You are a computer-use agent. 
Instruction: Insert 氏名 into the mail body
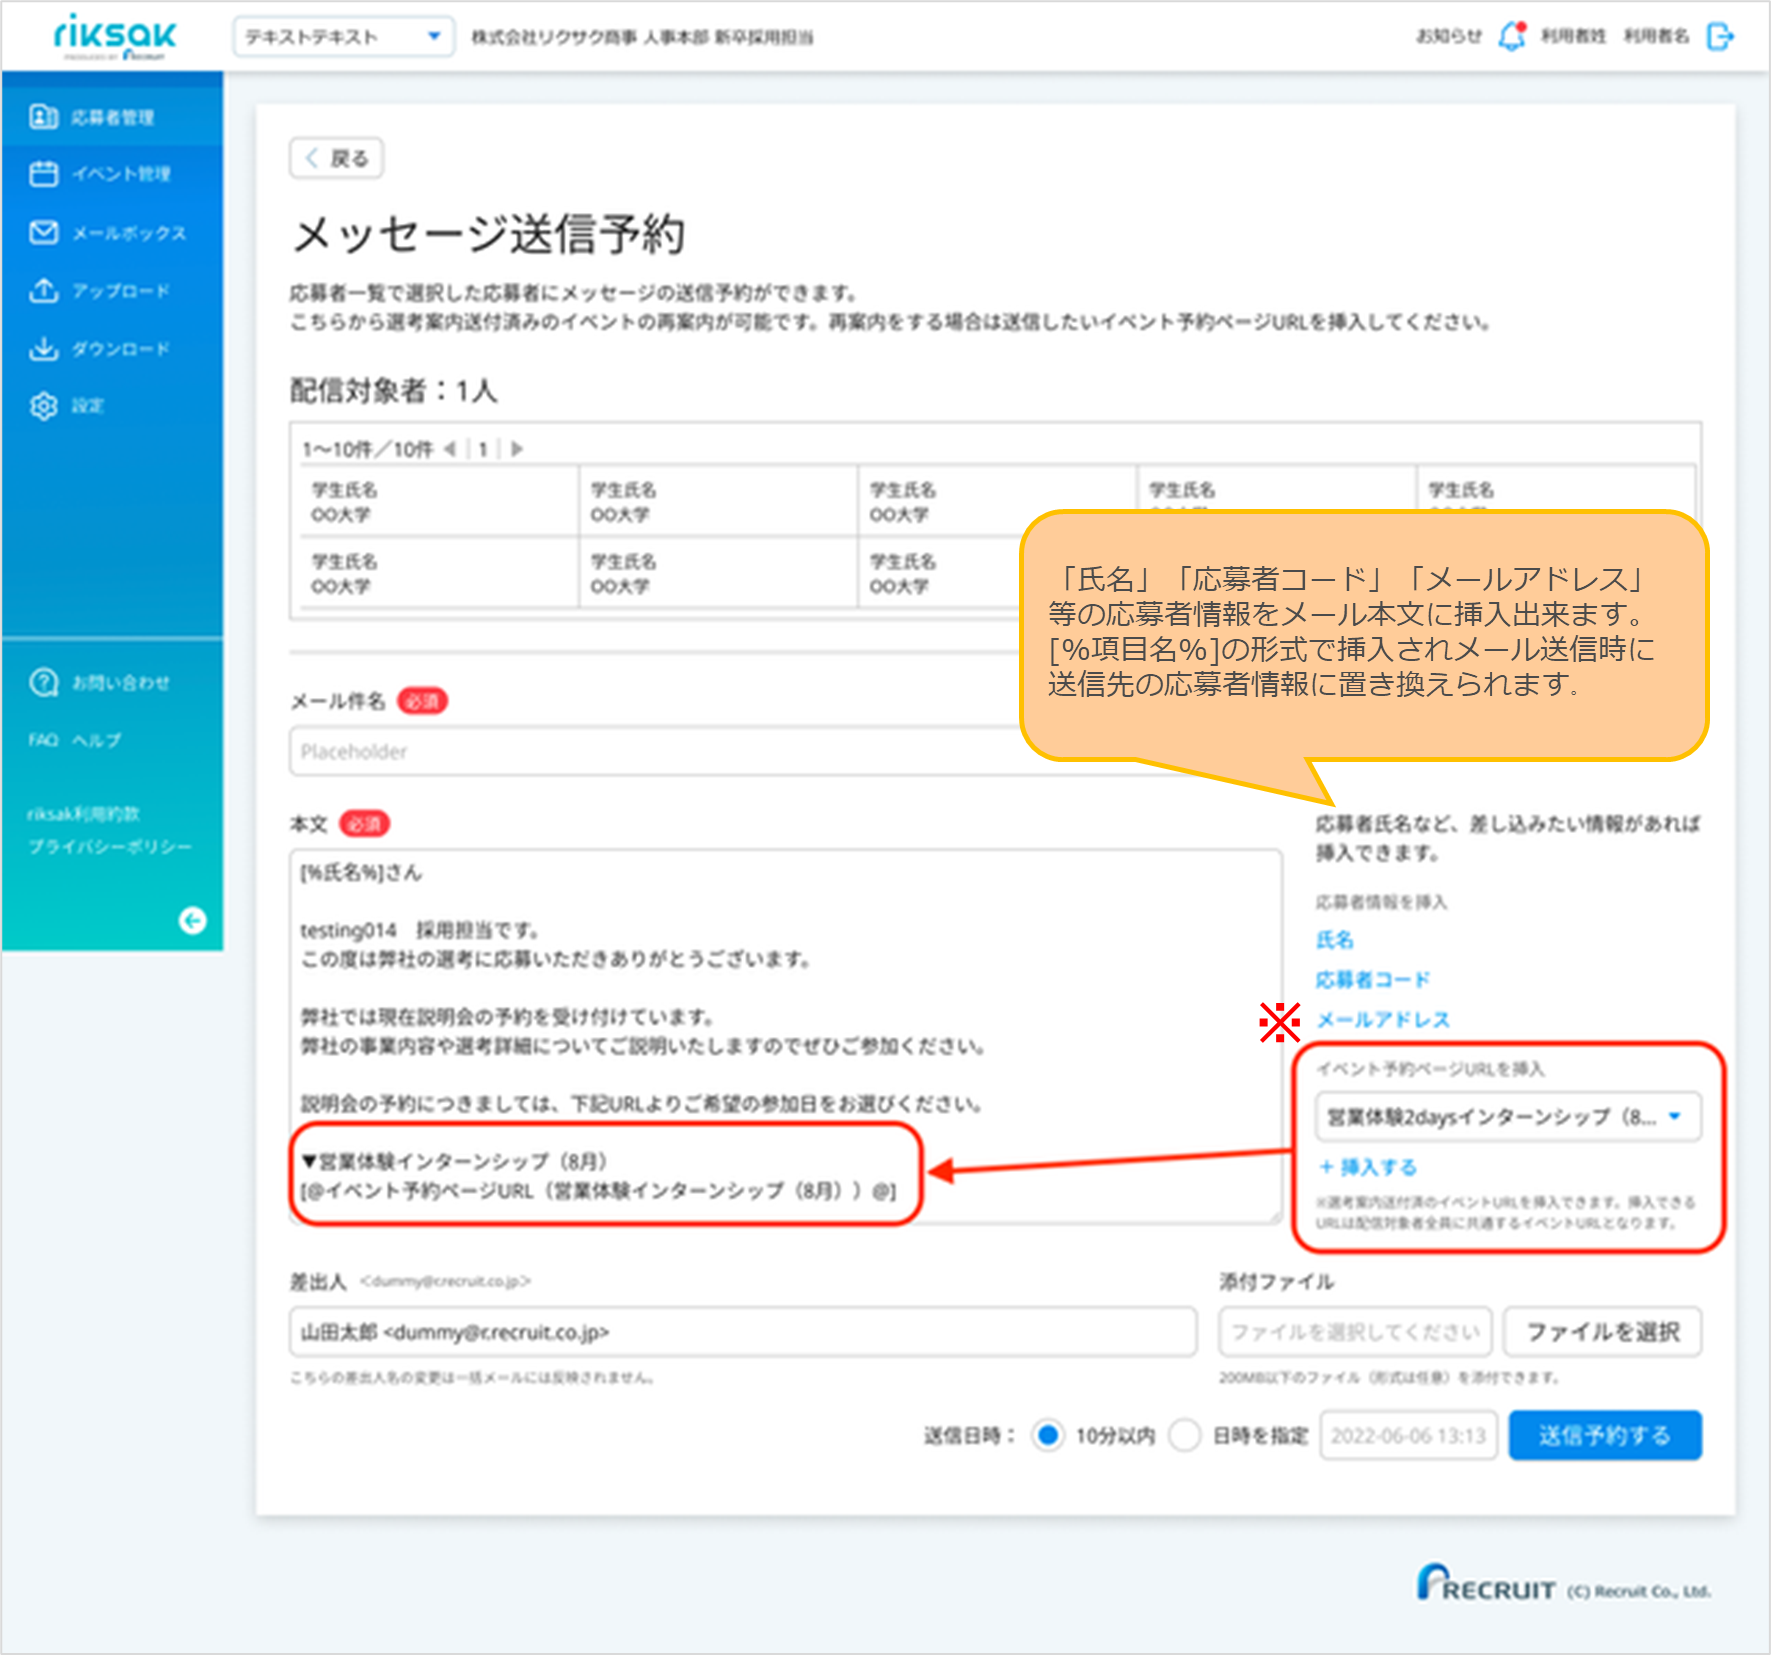click(1335, 939)
